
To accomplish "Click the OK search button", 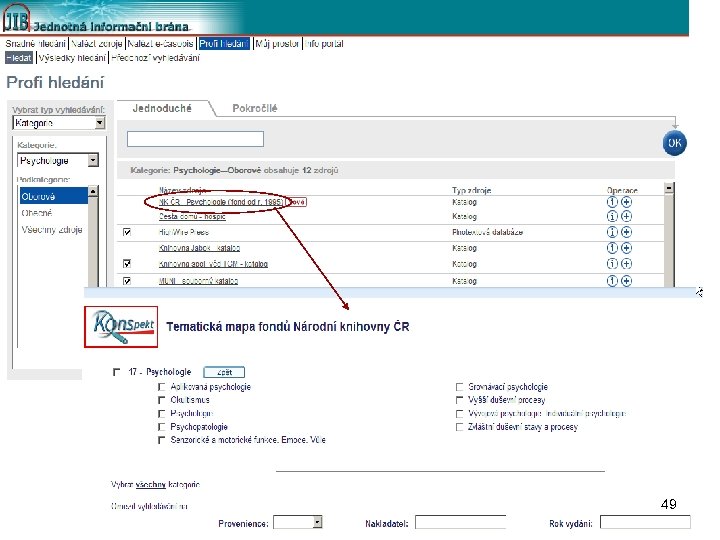I will pyautogui.click(x=675, y=143).
